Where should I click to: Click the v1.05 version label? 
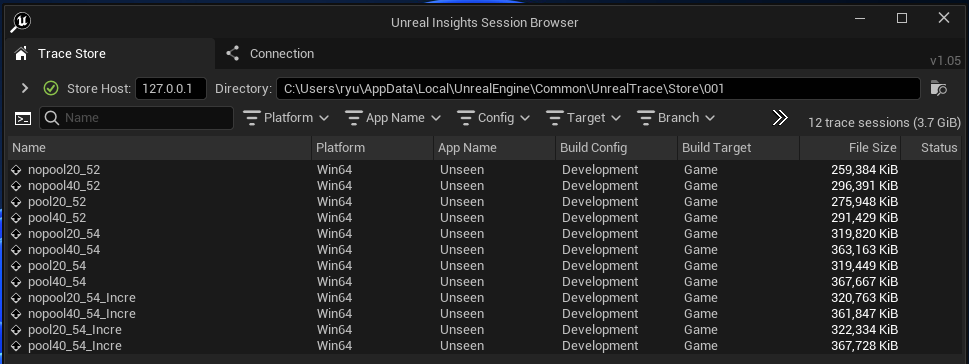[x=946, y=61]
